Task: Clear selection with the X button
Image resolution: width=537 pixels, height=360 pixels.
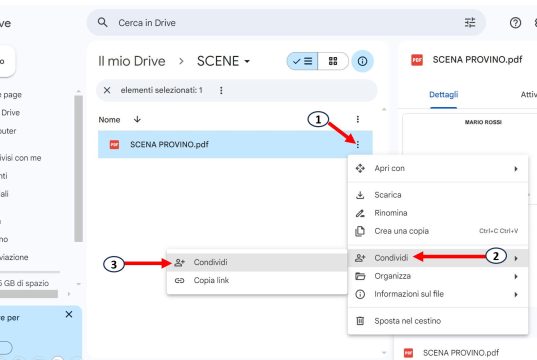Action: point(107,90)
